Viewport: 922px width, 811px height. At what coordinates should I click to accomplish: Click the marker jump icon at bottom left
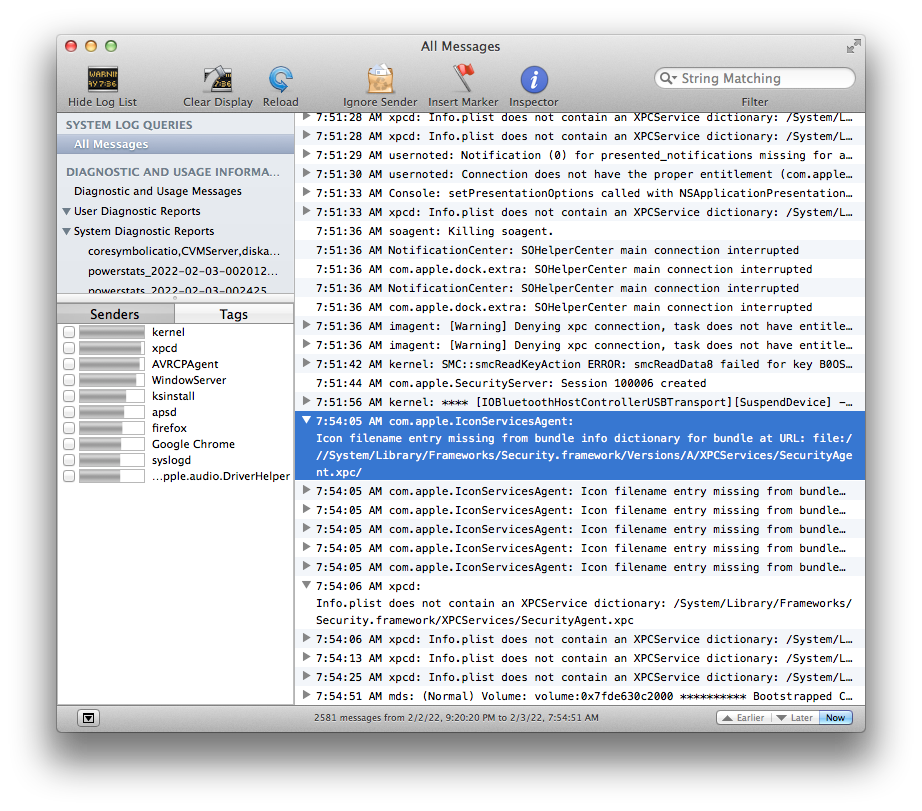point(88,718)
